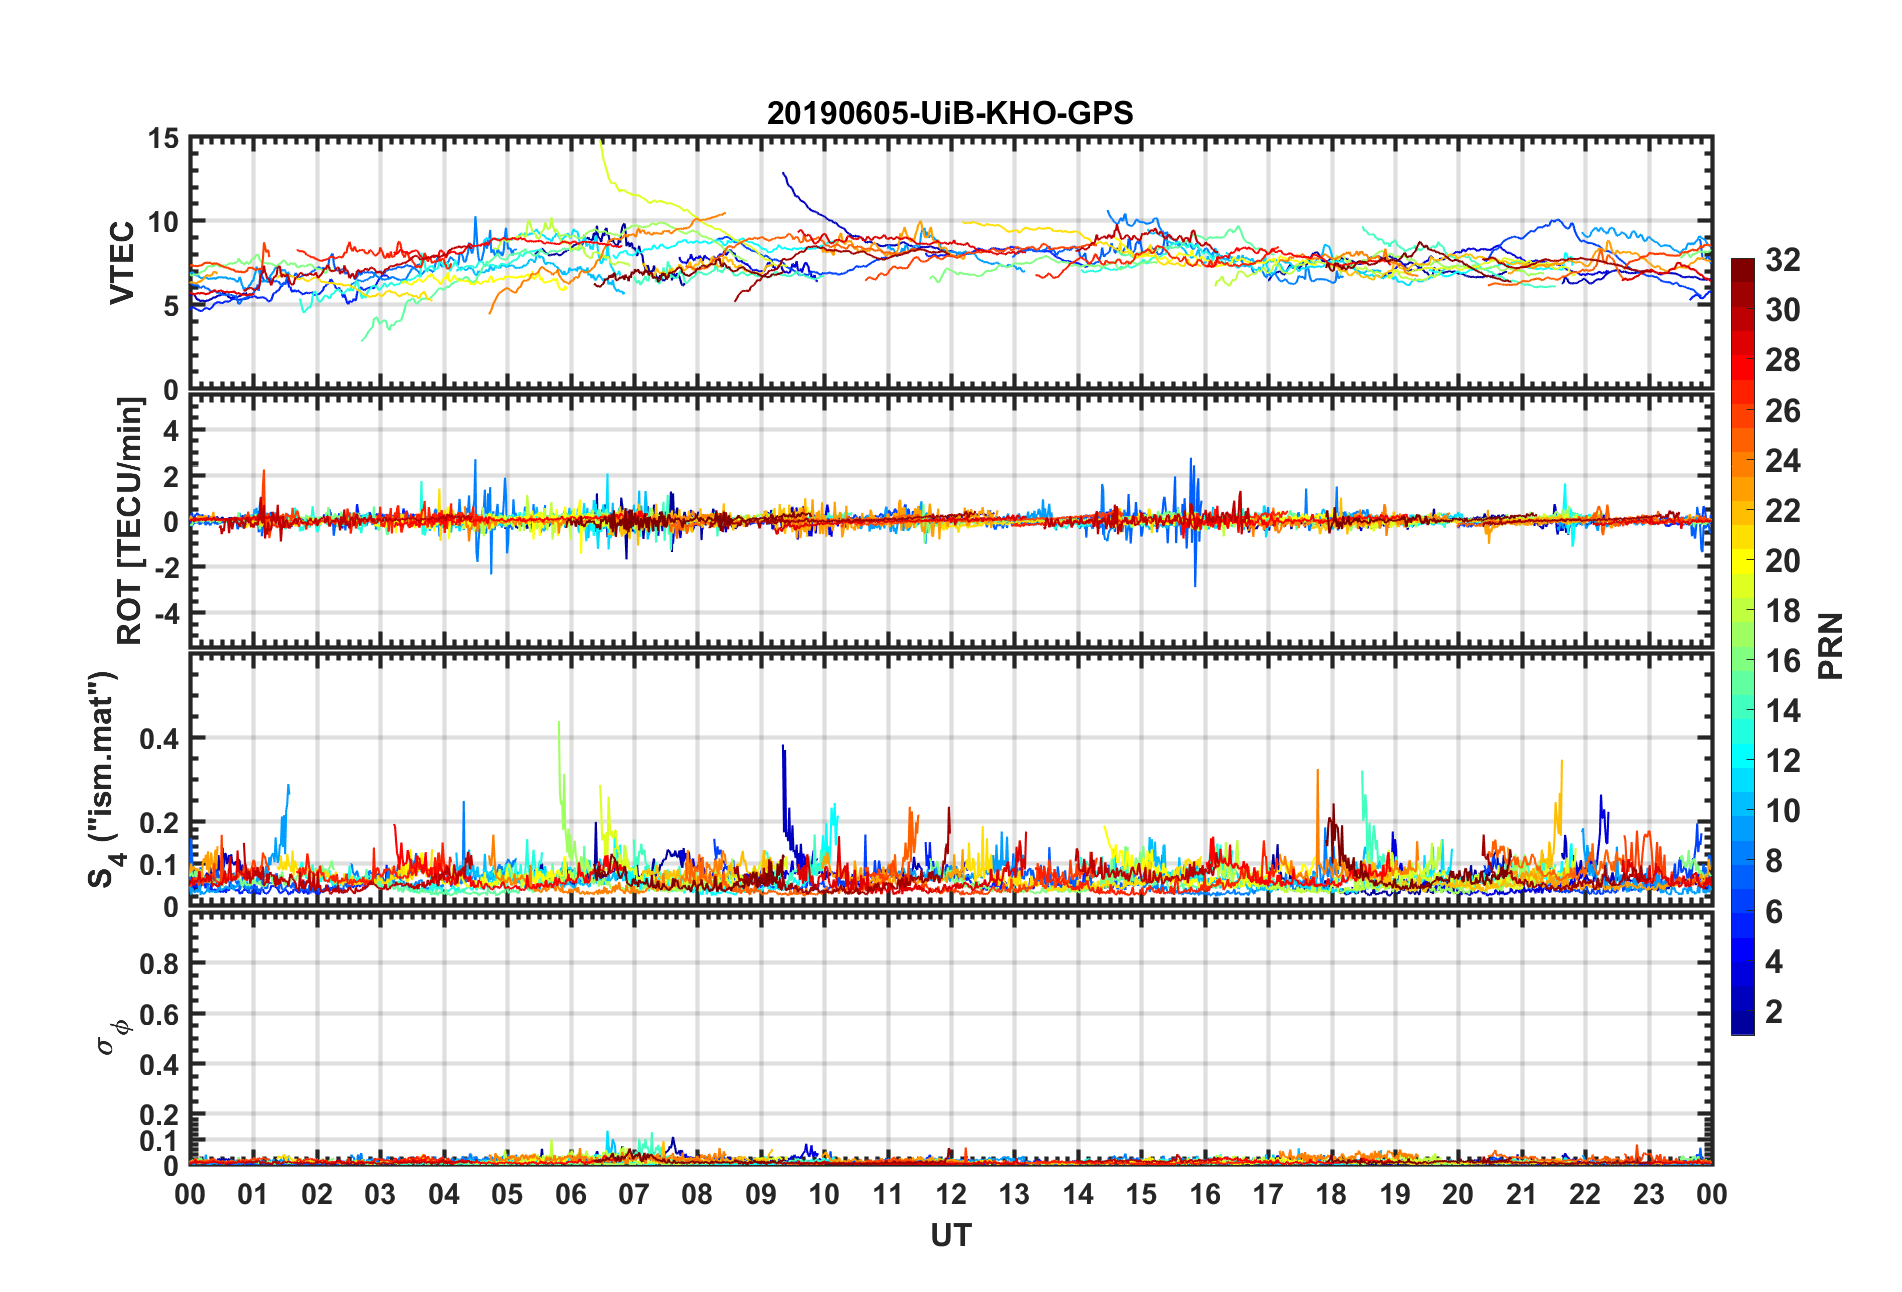
Task: Click colorbar tick label 16
Action: (1782, 661)
